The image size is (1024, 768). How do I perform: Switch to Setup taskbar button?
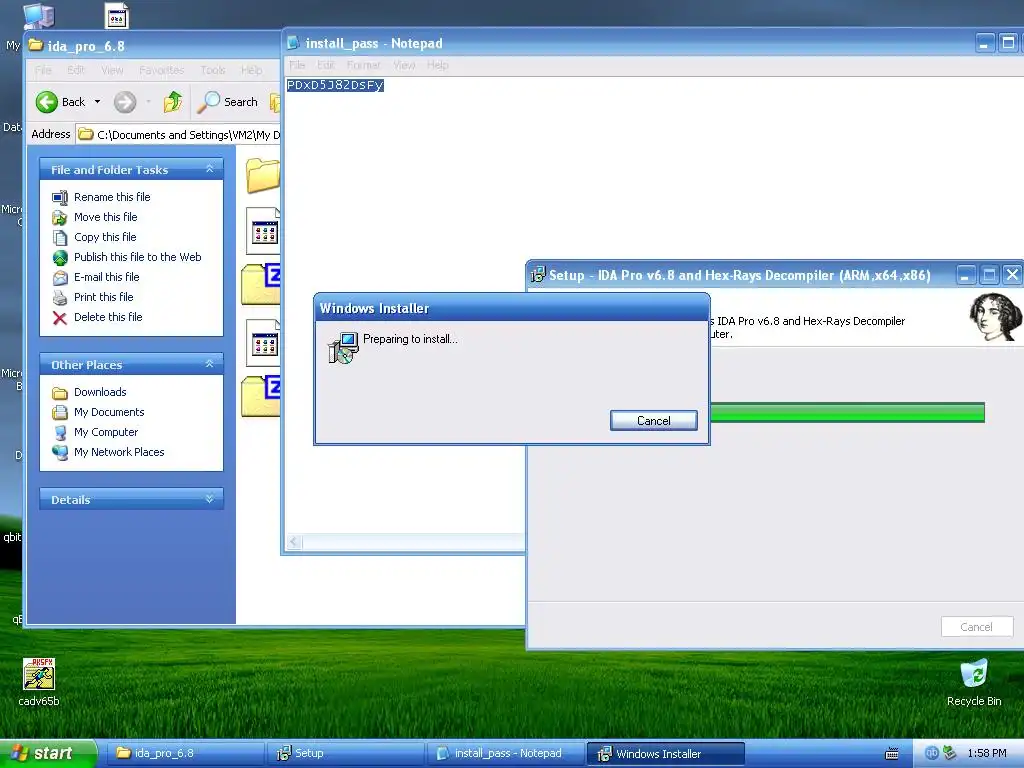coord(346,753)
